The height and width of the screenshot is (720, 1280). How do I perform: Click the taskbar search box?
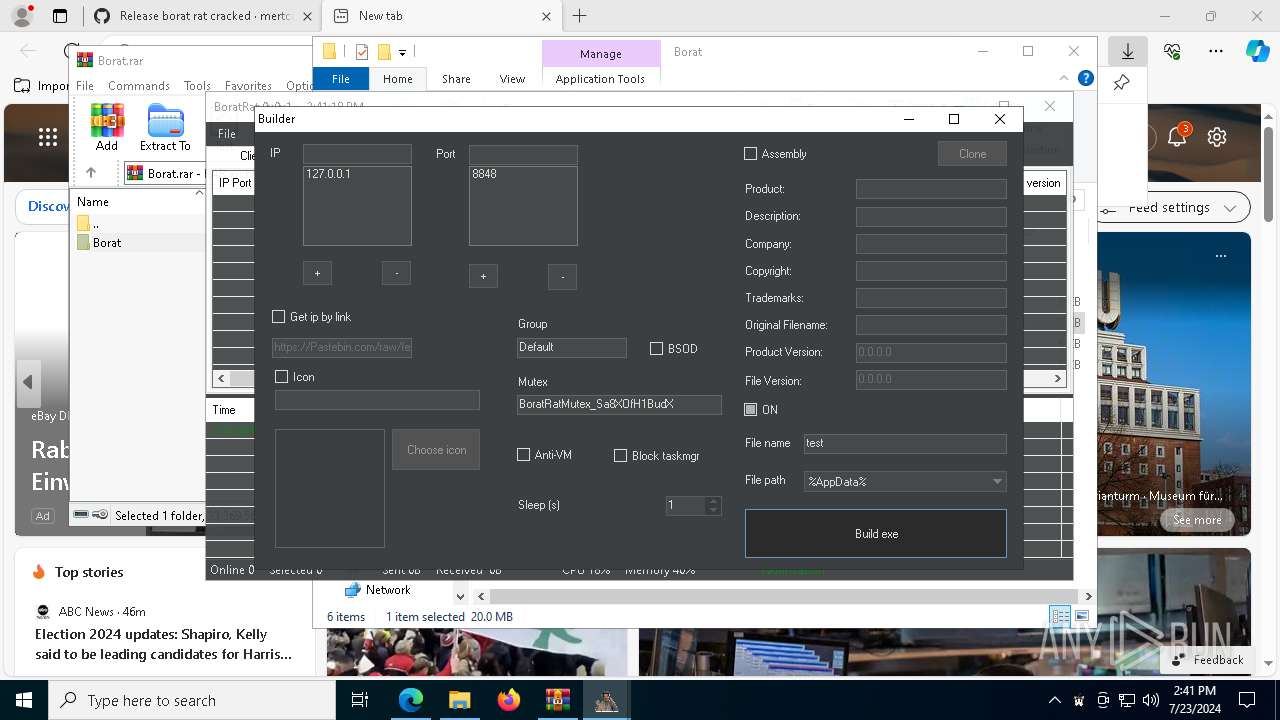(x=192, y=700)
